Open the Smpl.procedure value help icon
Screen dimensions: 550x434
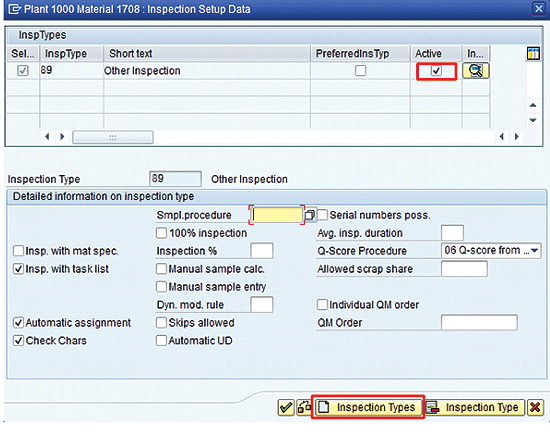tap(309, 215)
